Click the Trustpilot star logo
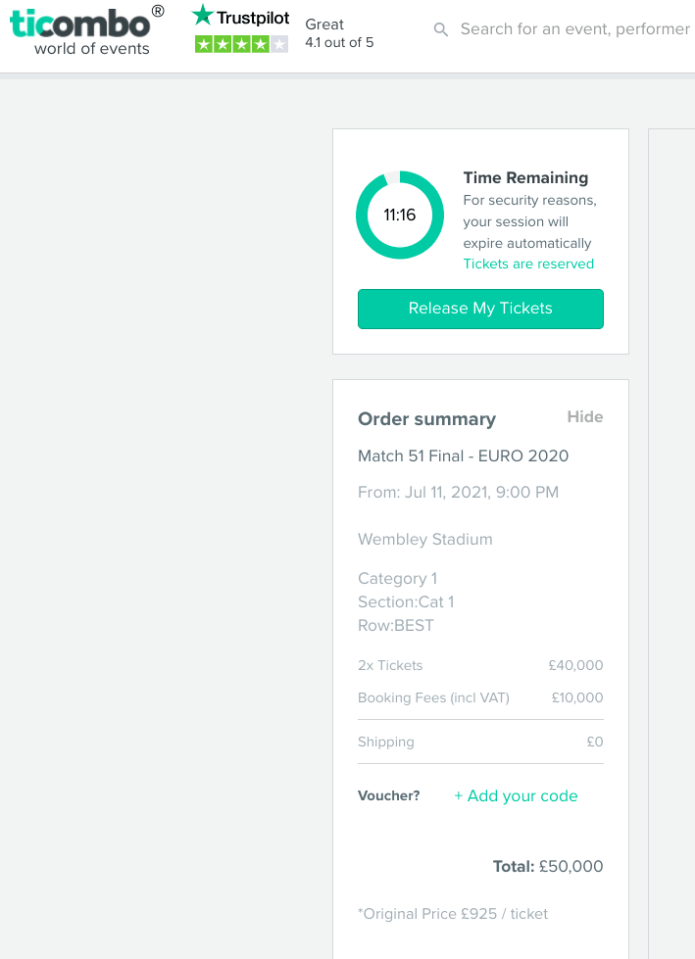The image size is (695, 959). (x=241, y=17)
